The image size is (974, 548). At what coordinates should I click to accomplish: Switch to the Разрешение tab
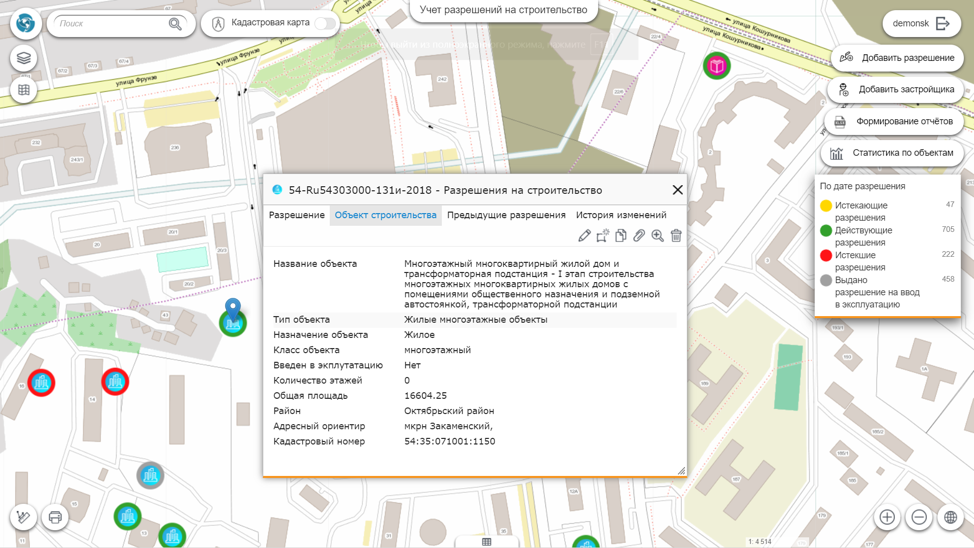pos(296,215)
